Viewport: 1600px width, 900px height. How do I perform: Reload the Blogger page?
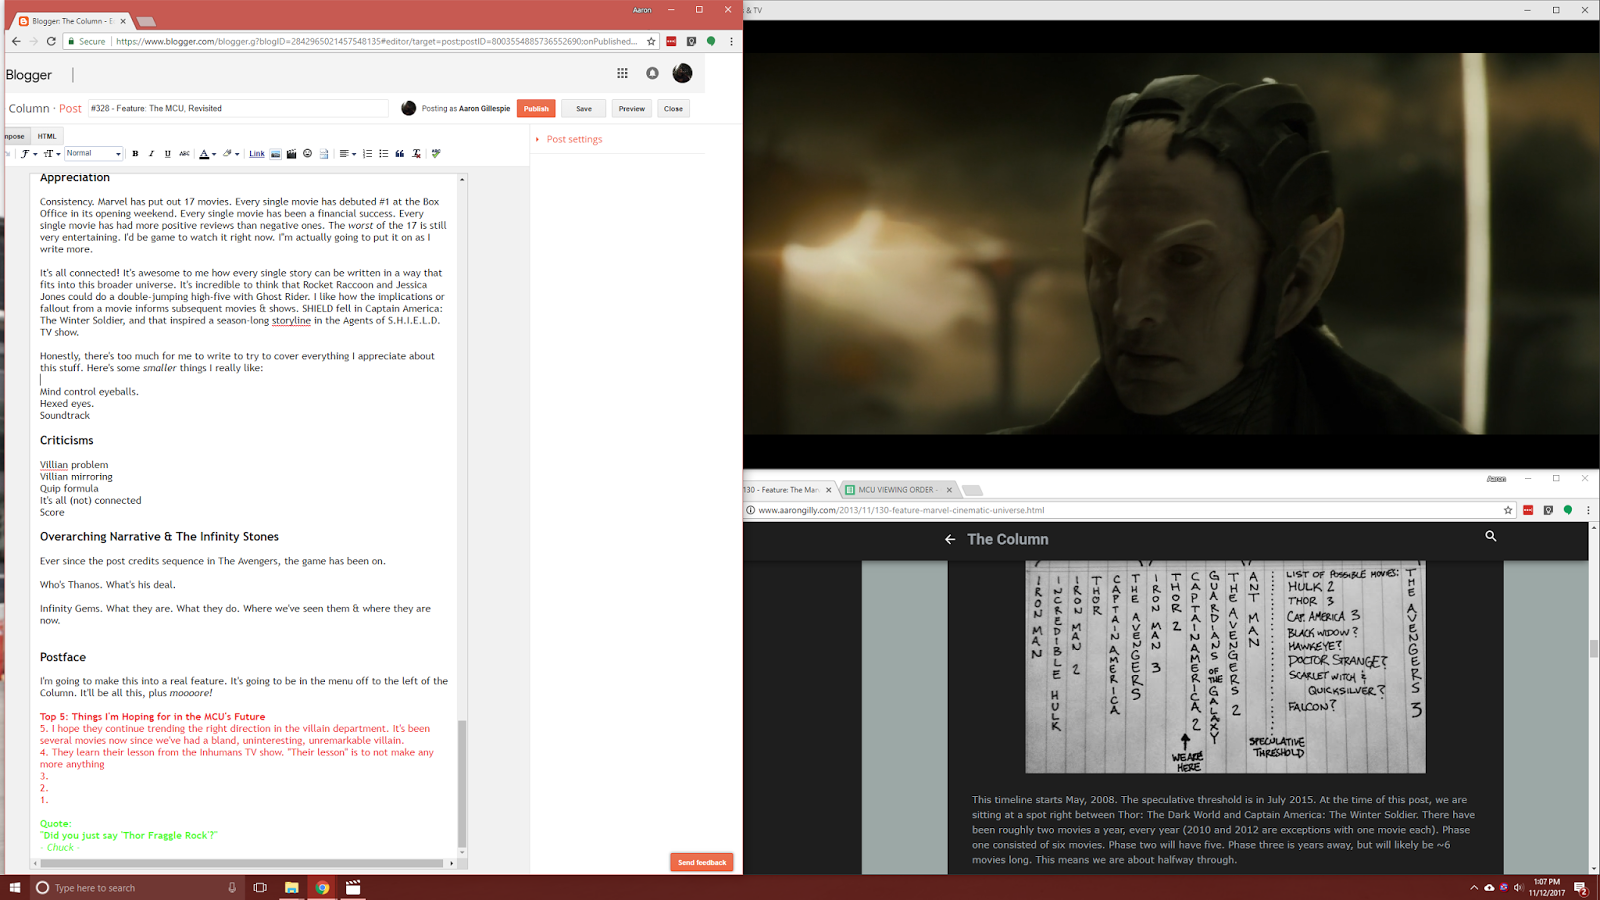pos(51,41)
